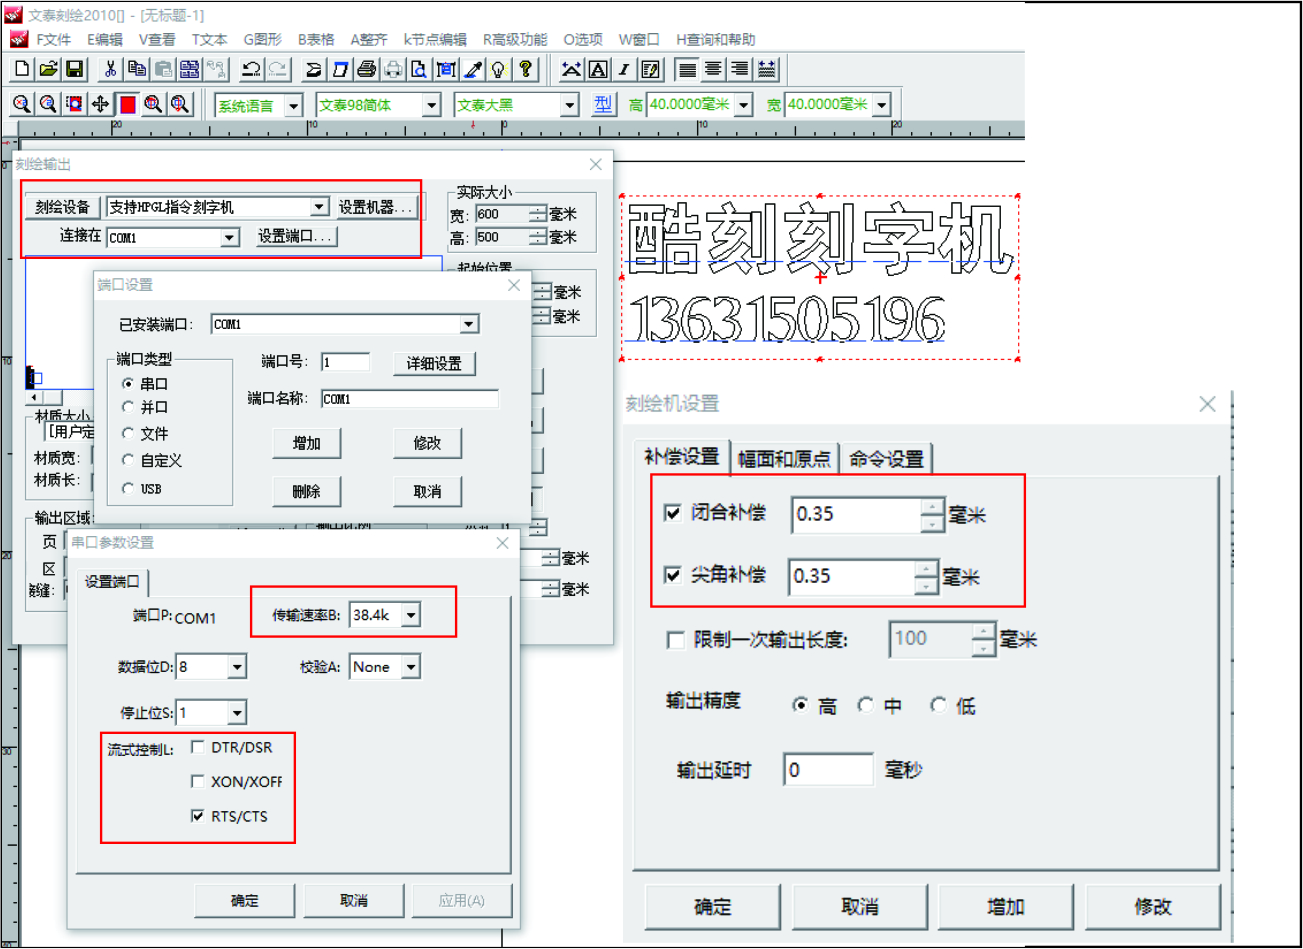Copy selection using toolbar copy icon

pos(137,69)
